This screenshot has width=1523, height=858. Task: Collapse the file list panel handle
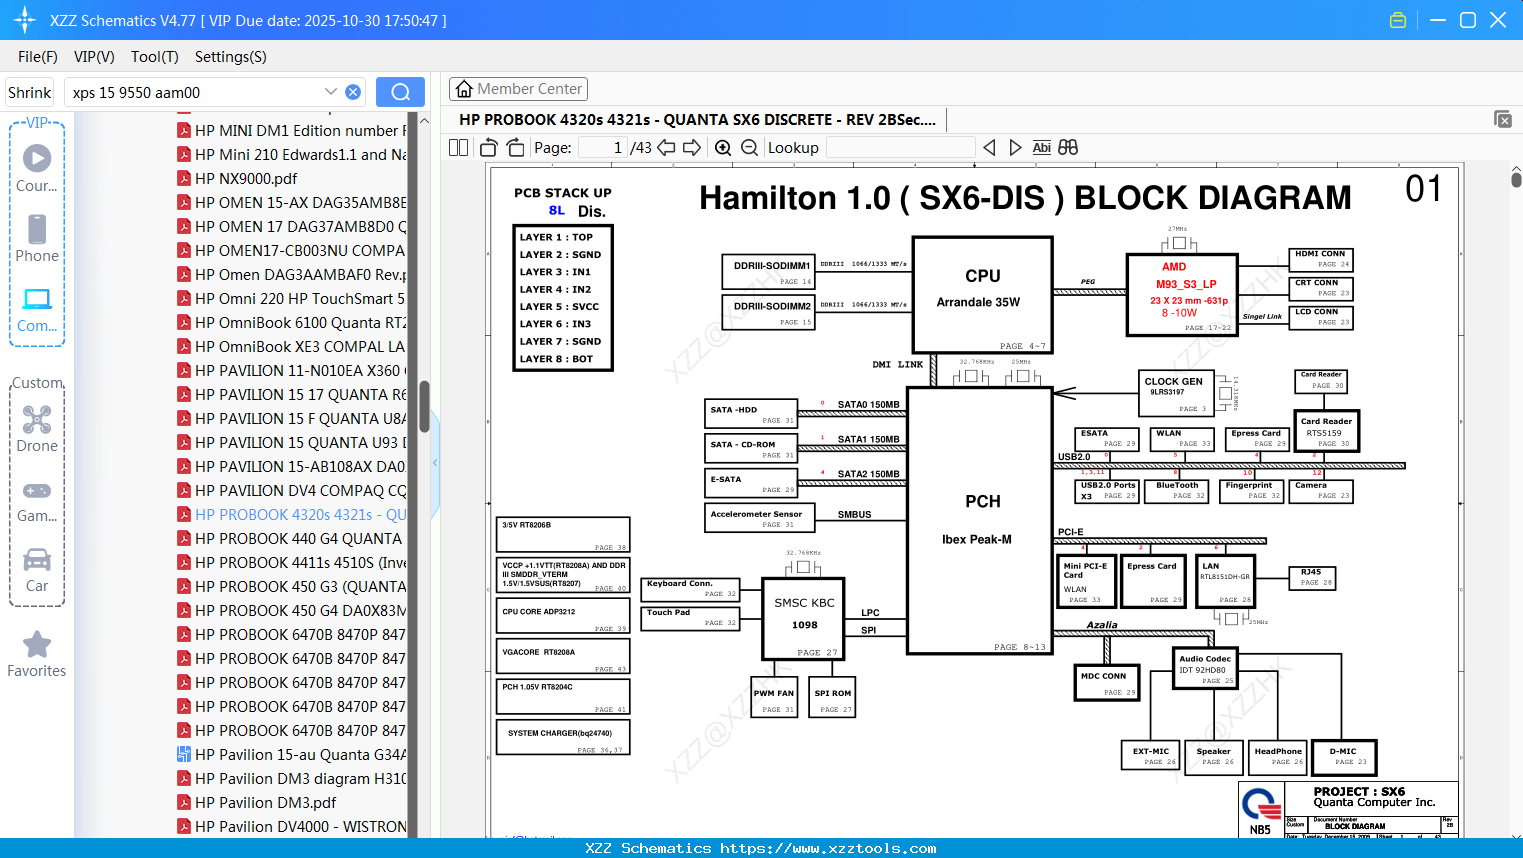point(435,463)
